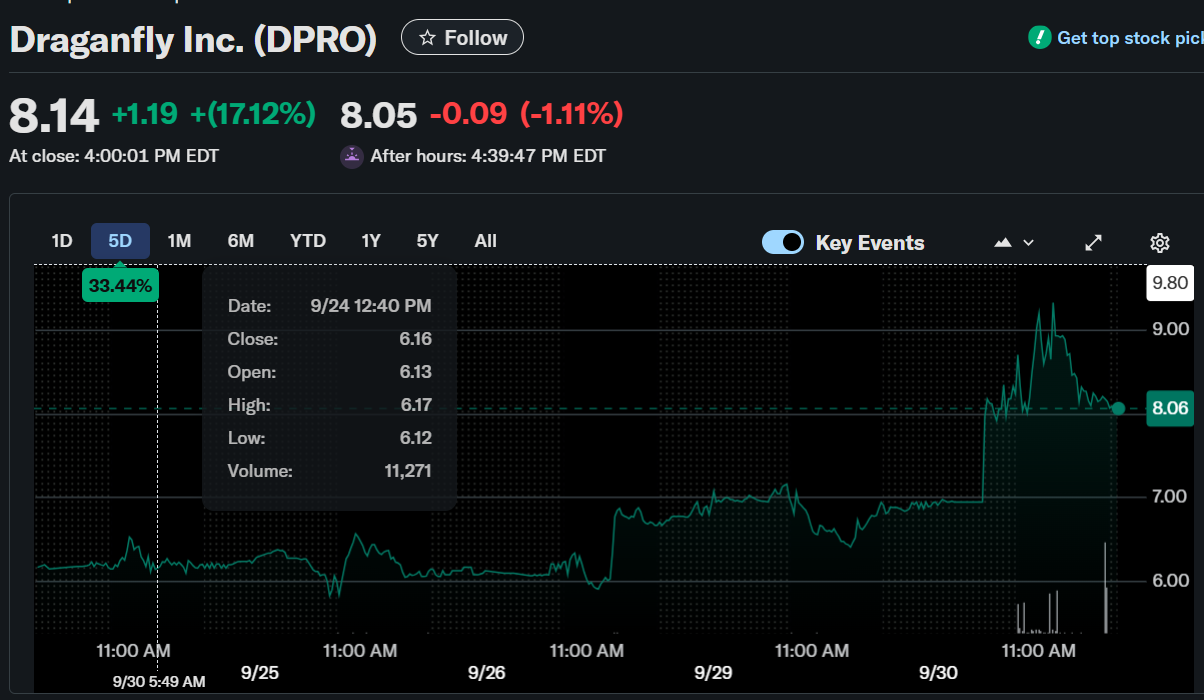Select the 1D time range tab
This screenshot has width=1204, height=700.
[62, 241]
